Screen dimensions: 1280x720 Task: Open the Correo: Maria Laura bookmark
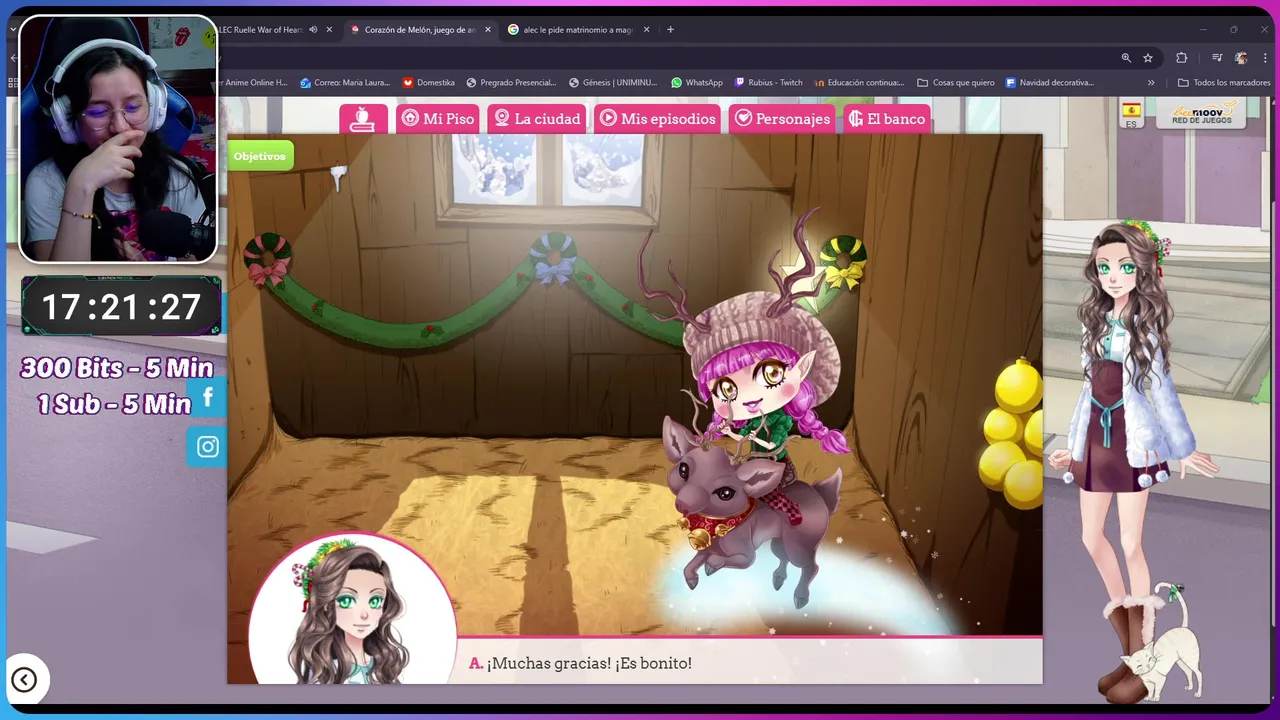coord(345,83)
